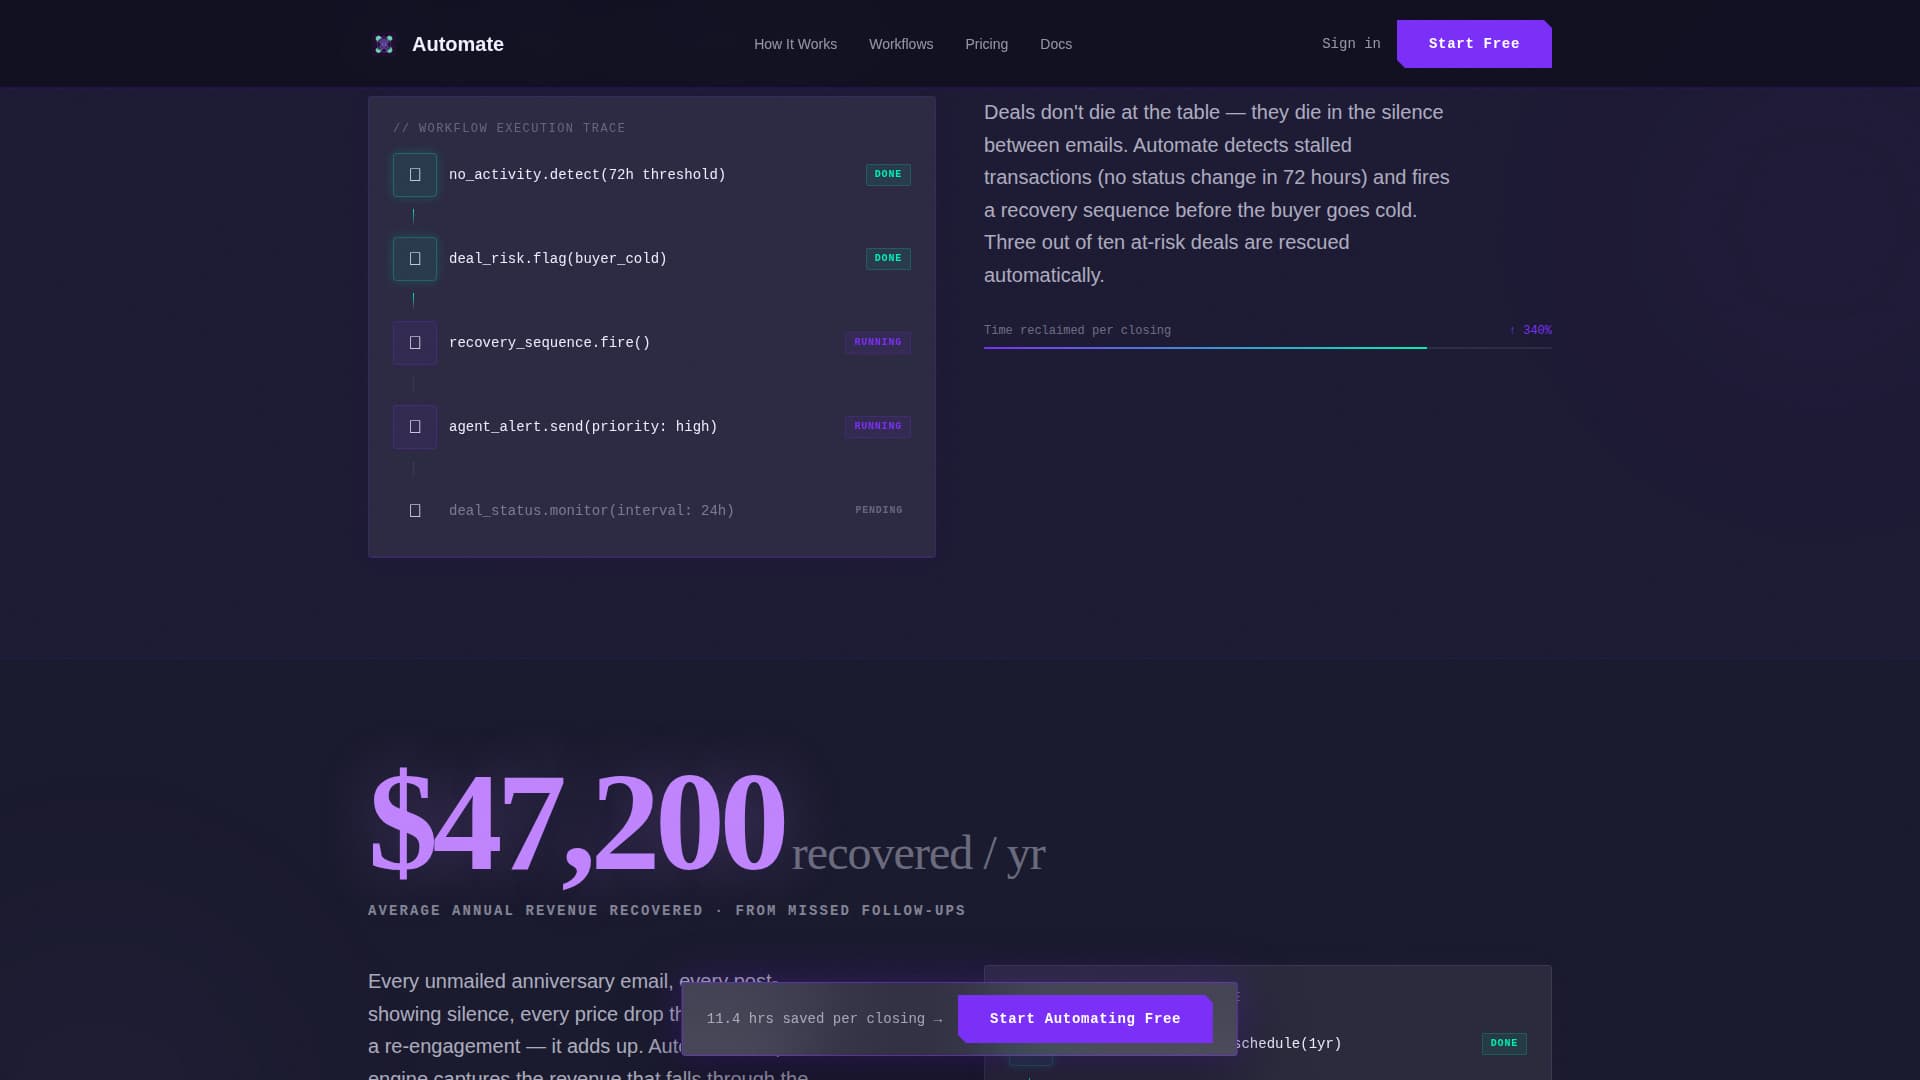The width and height of the screenshot is (1920, 1080).
Task: Click the deal_status.monitor step icon
Action: (415, 511)
